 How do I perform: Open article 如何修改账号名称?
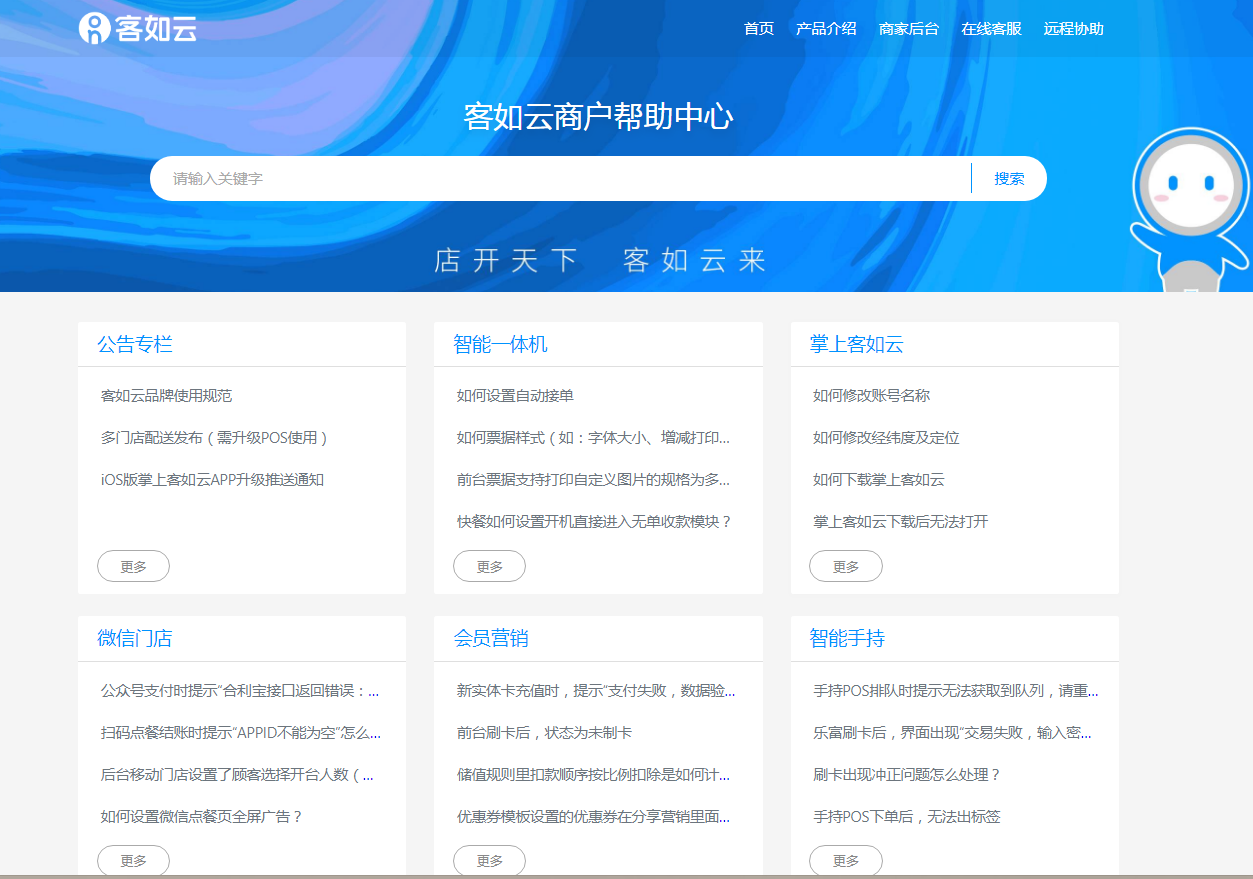[x=871, y=396]
